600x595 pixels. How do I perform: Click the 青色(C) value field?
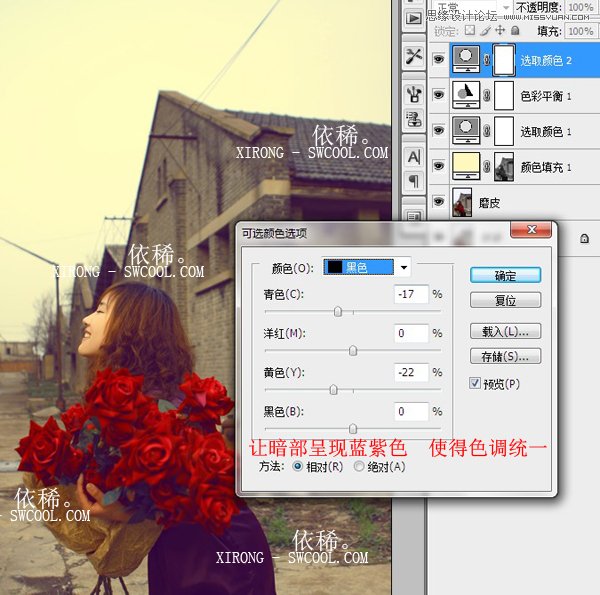[x=411, y=294]
